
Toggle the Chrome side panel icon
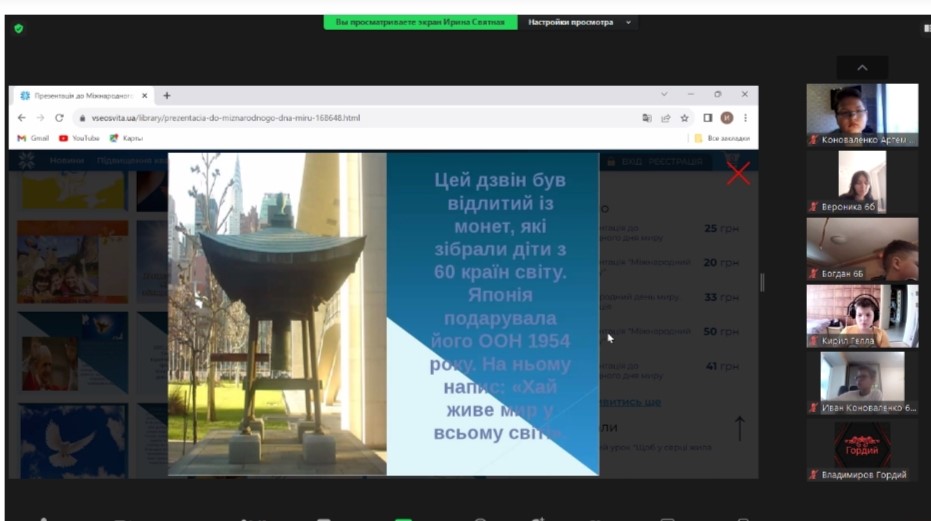[708, 118]
